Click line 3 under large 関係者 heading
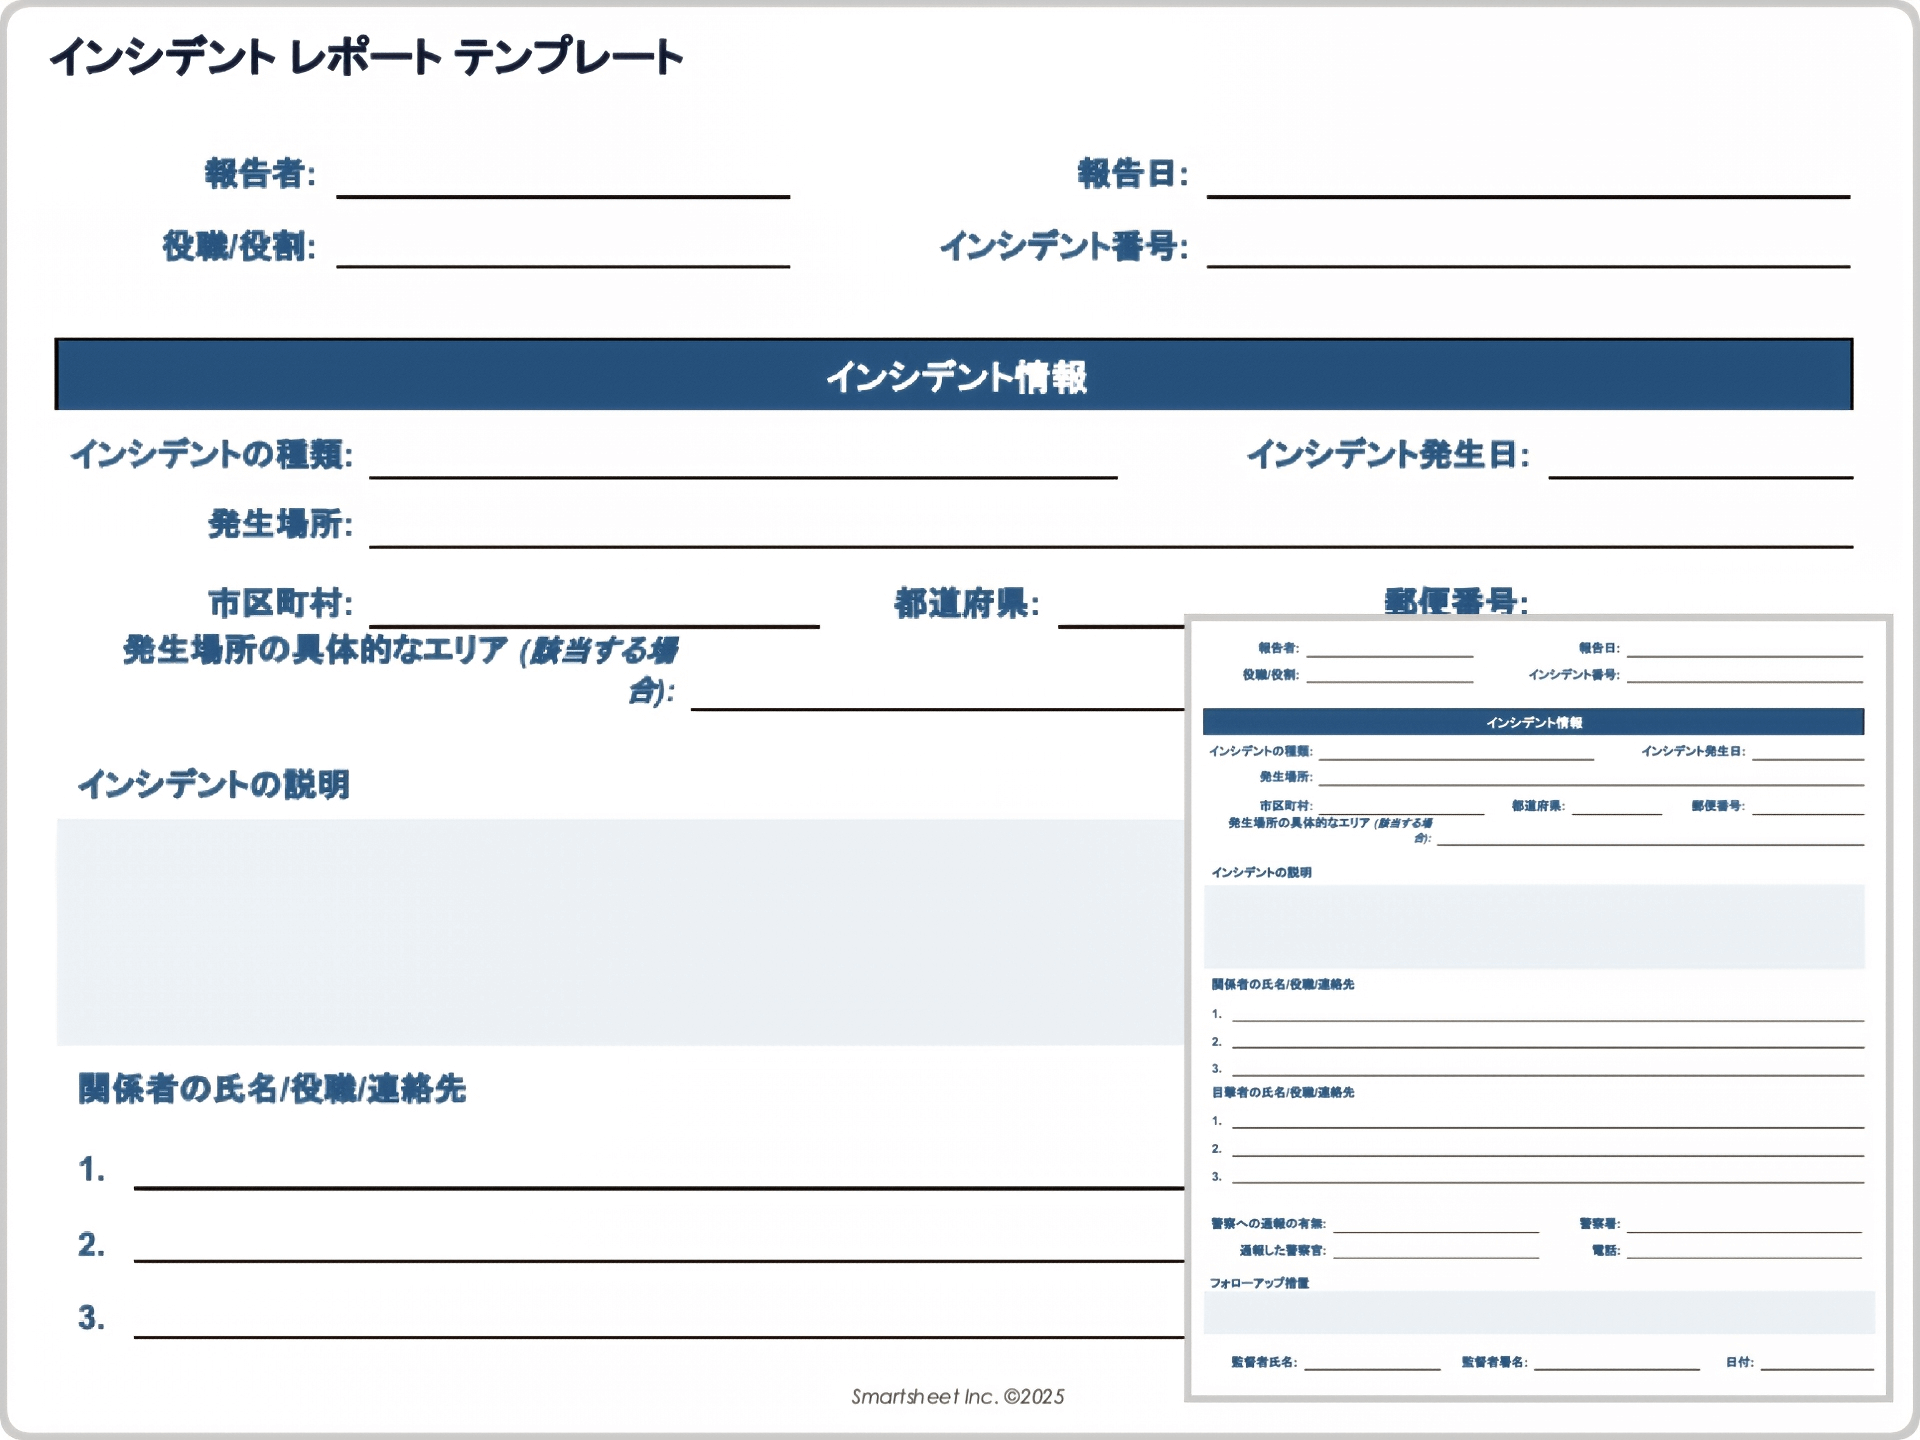Viewport: 1920px width, 1440px height. tap(659, 1336)
